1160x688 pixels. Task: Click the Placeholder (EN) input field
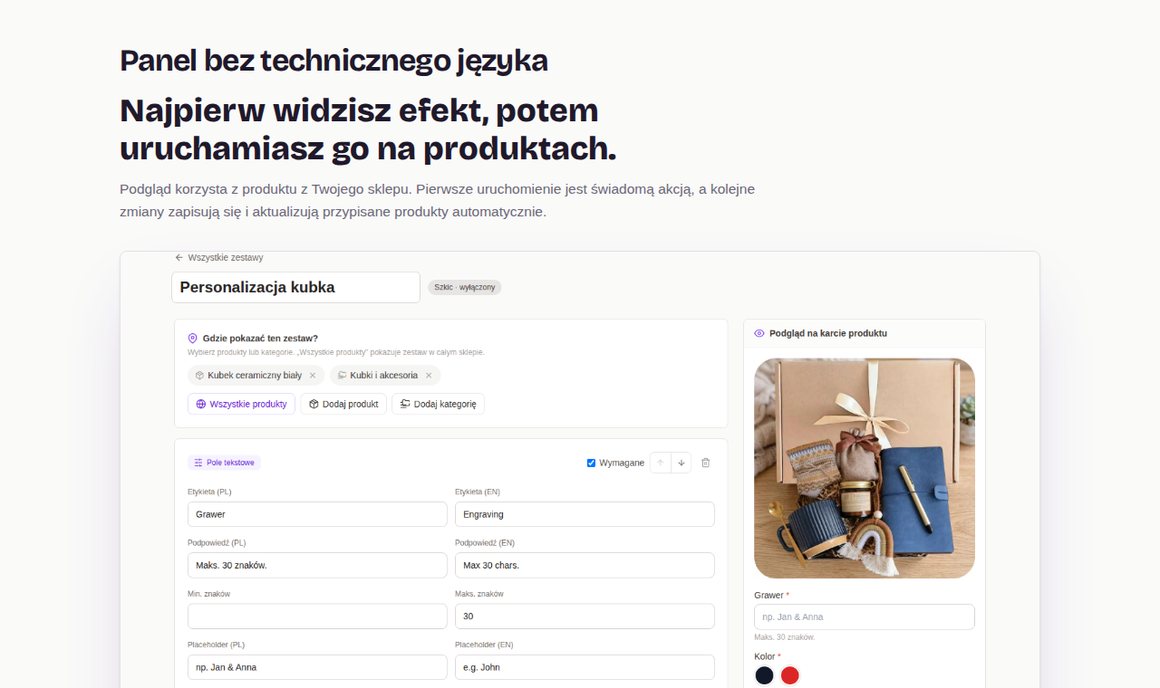pos(584,667)
